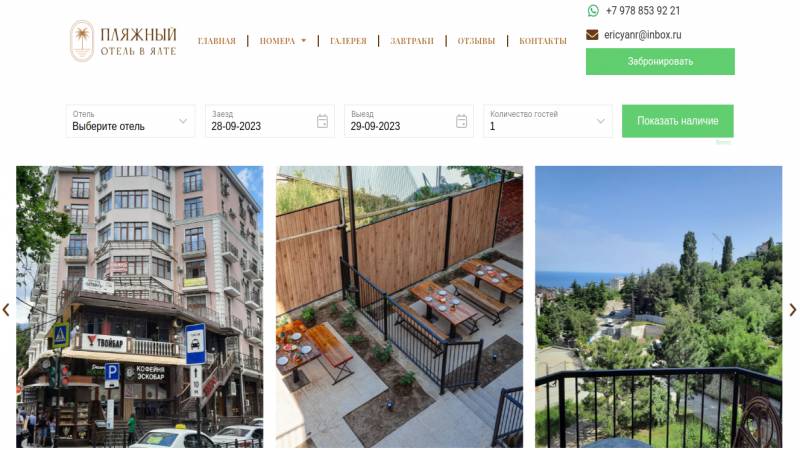800x450 pixels.
Task: Open the hotel building exterior photo
Action: click(x=140, y=307)
